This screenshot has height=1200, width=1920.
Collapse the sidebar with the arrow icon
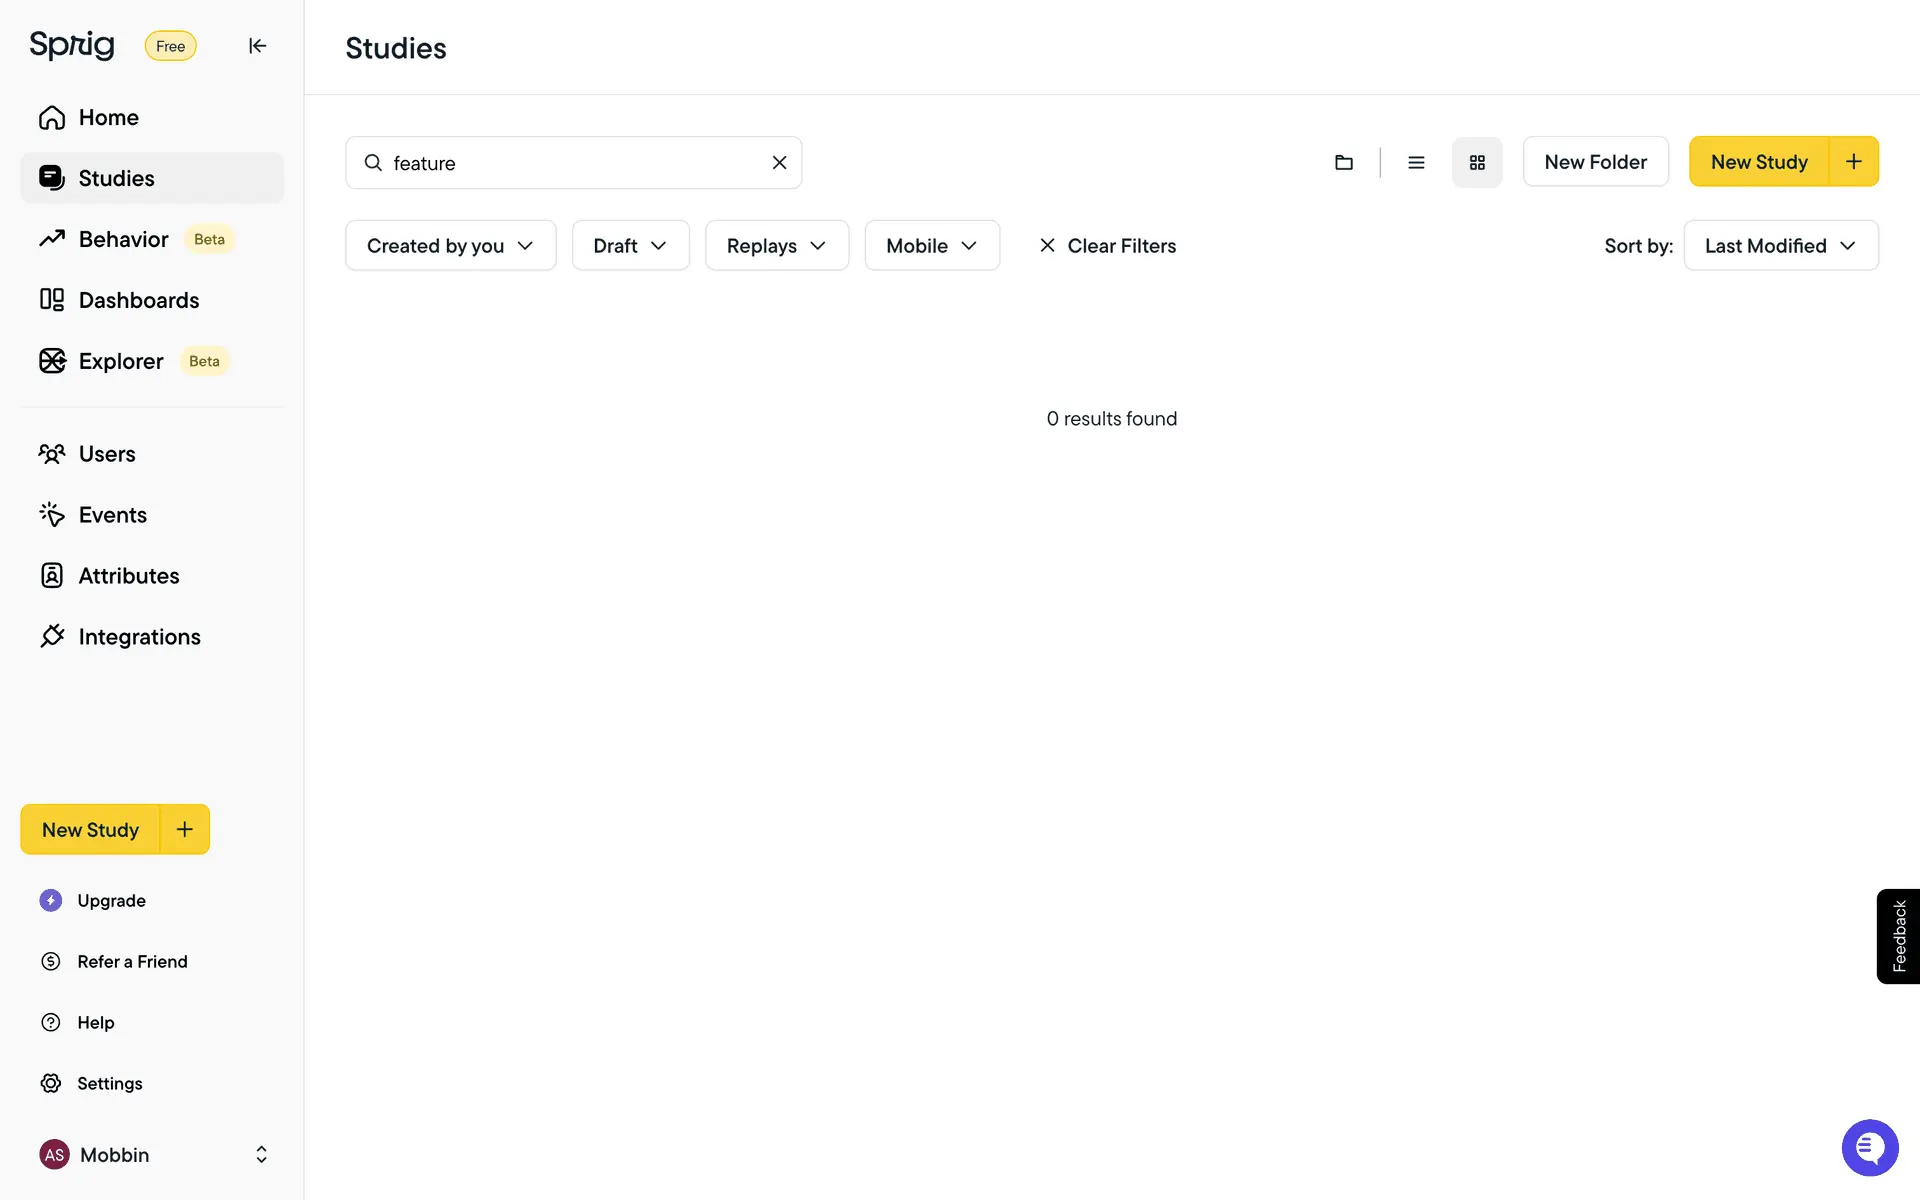coord(257,46)
